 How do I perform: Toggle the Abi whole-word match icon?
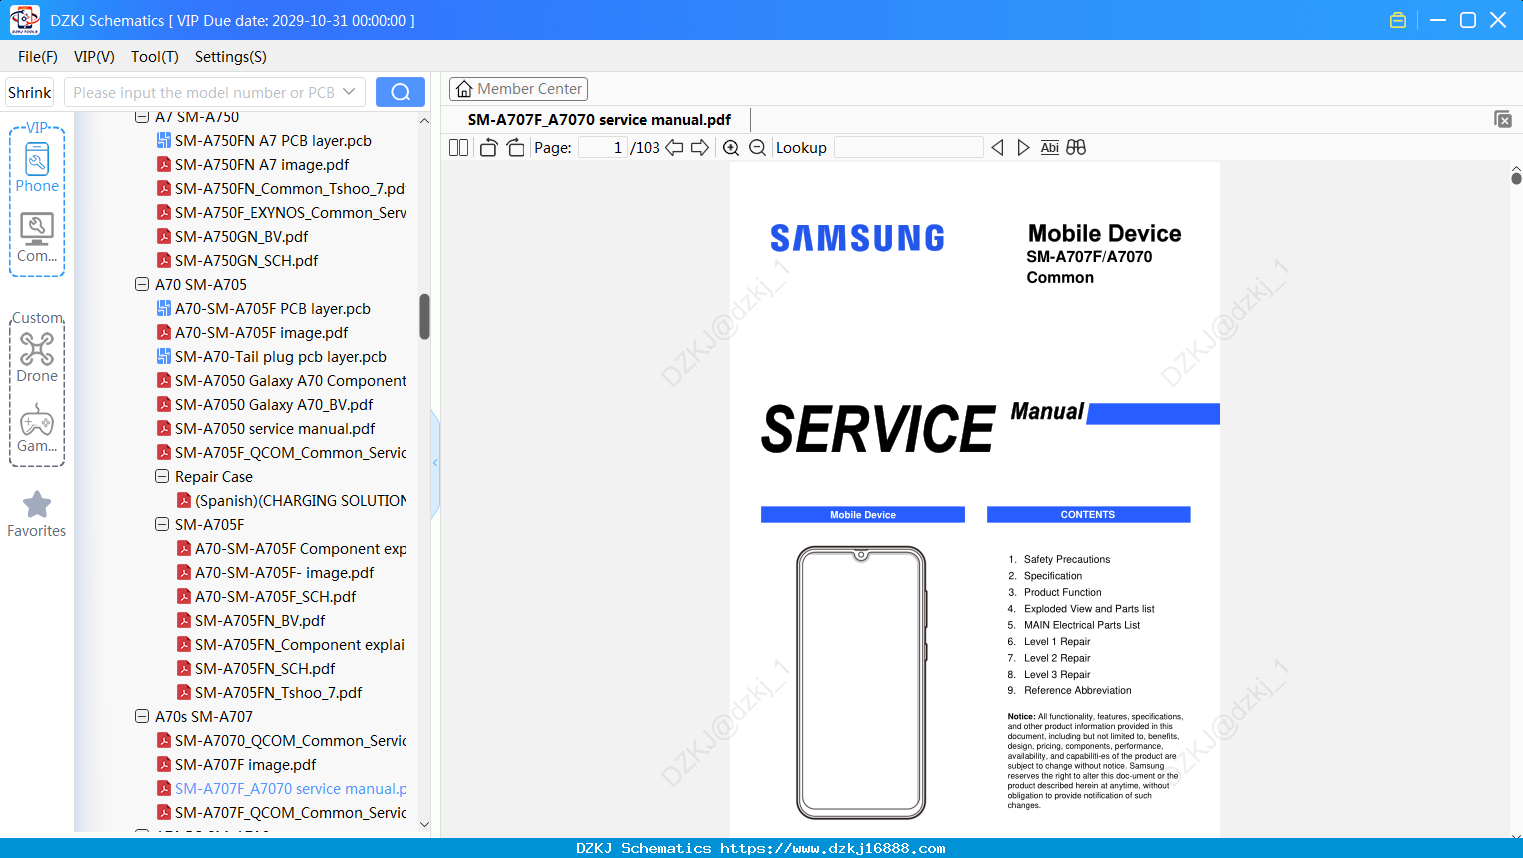coord(1049,148)
